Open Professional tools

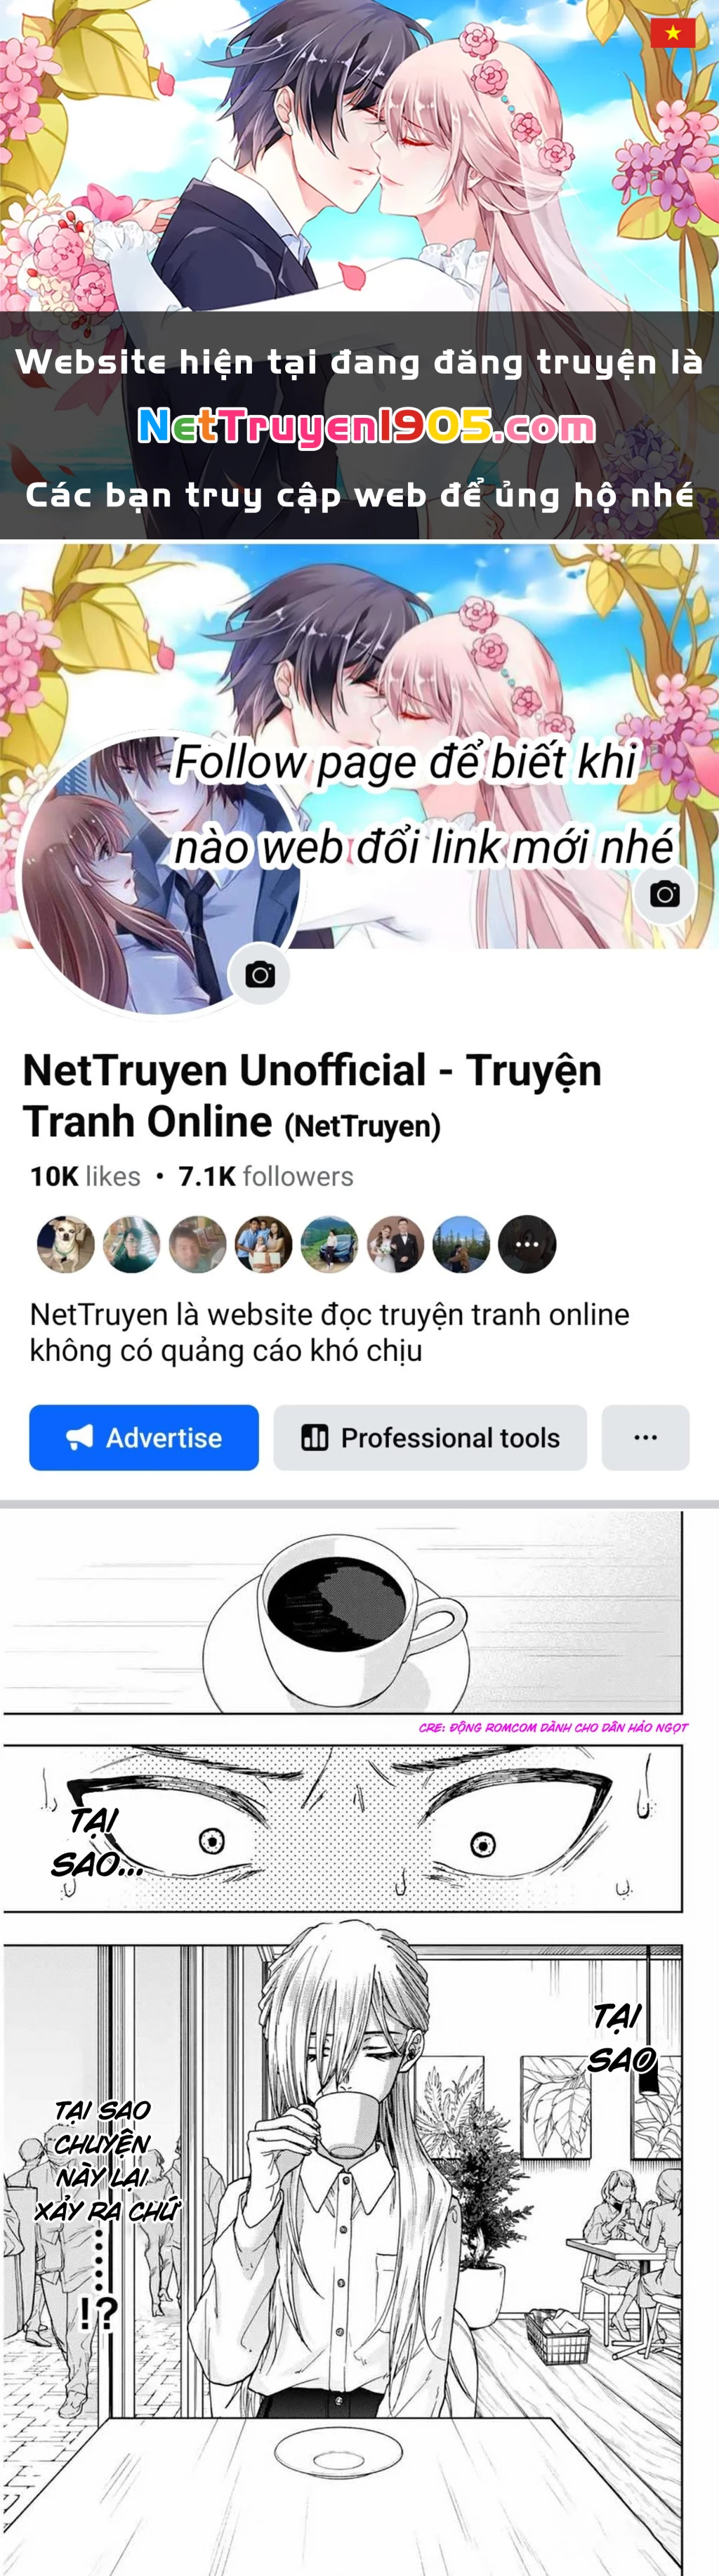coord(430,1437)
